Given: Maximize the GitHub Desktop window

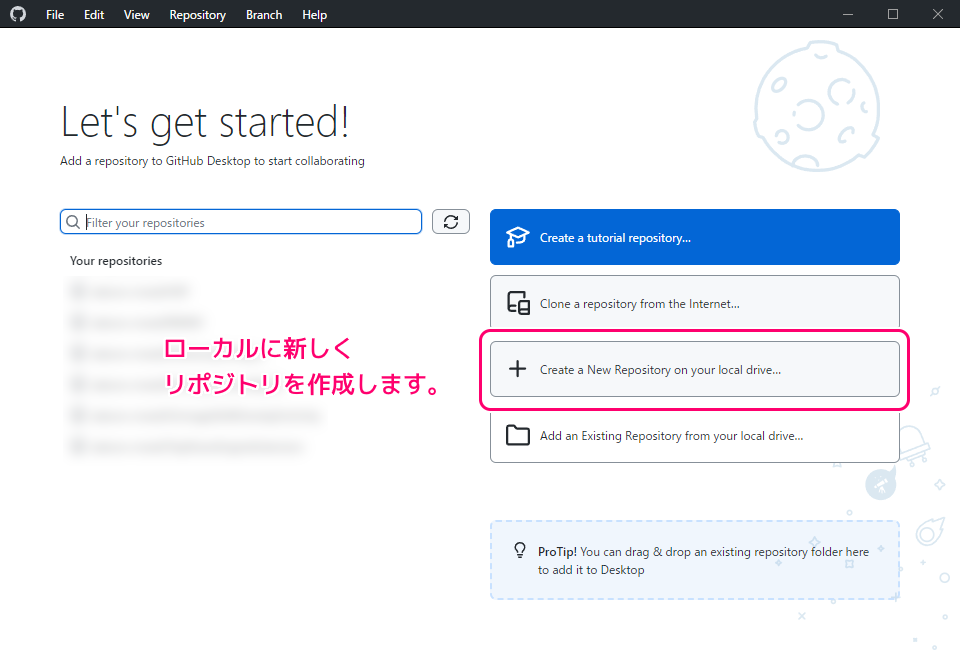Looking at the screenshot, I should click(x=893, y=14).
